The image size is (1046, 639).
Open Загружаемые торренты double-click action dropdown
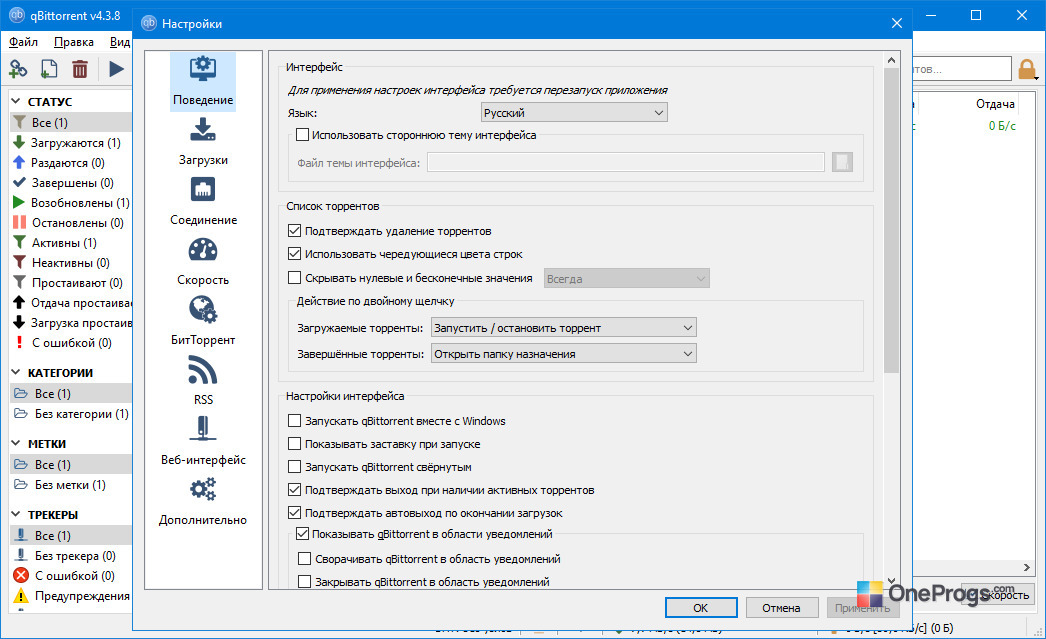[564, 328]
